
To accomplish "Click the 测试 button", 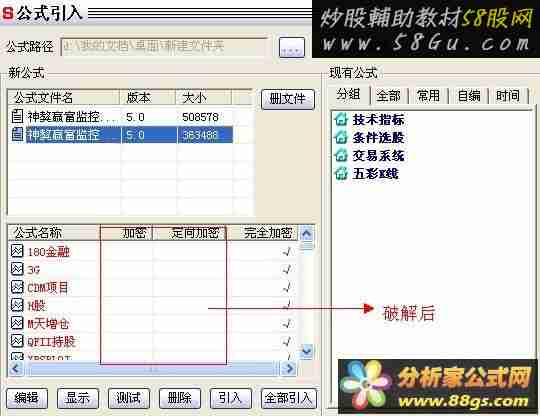I will pos(129,398).
